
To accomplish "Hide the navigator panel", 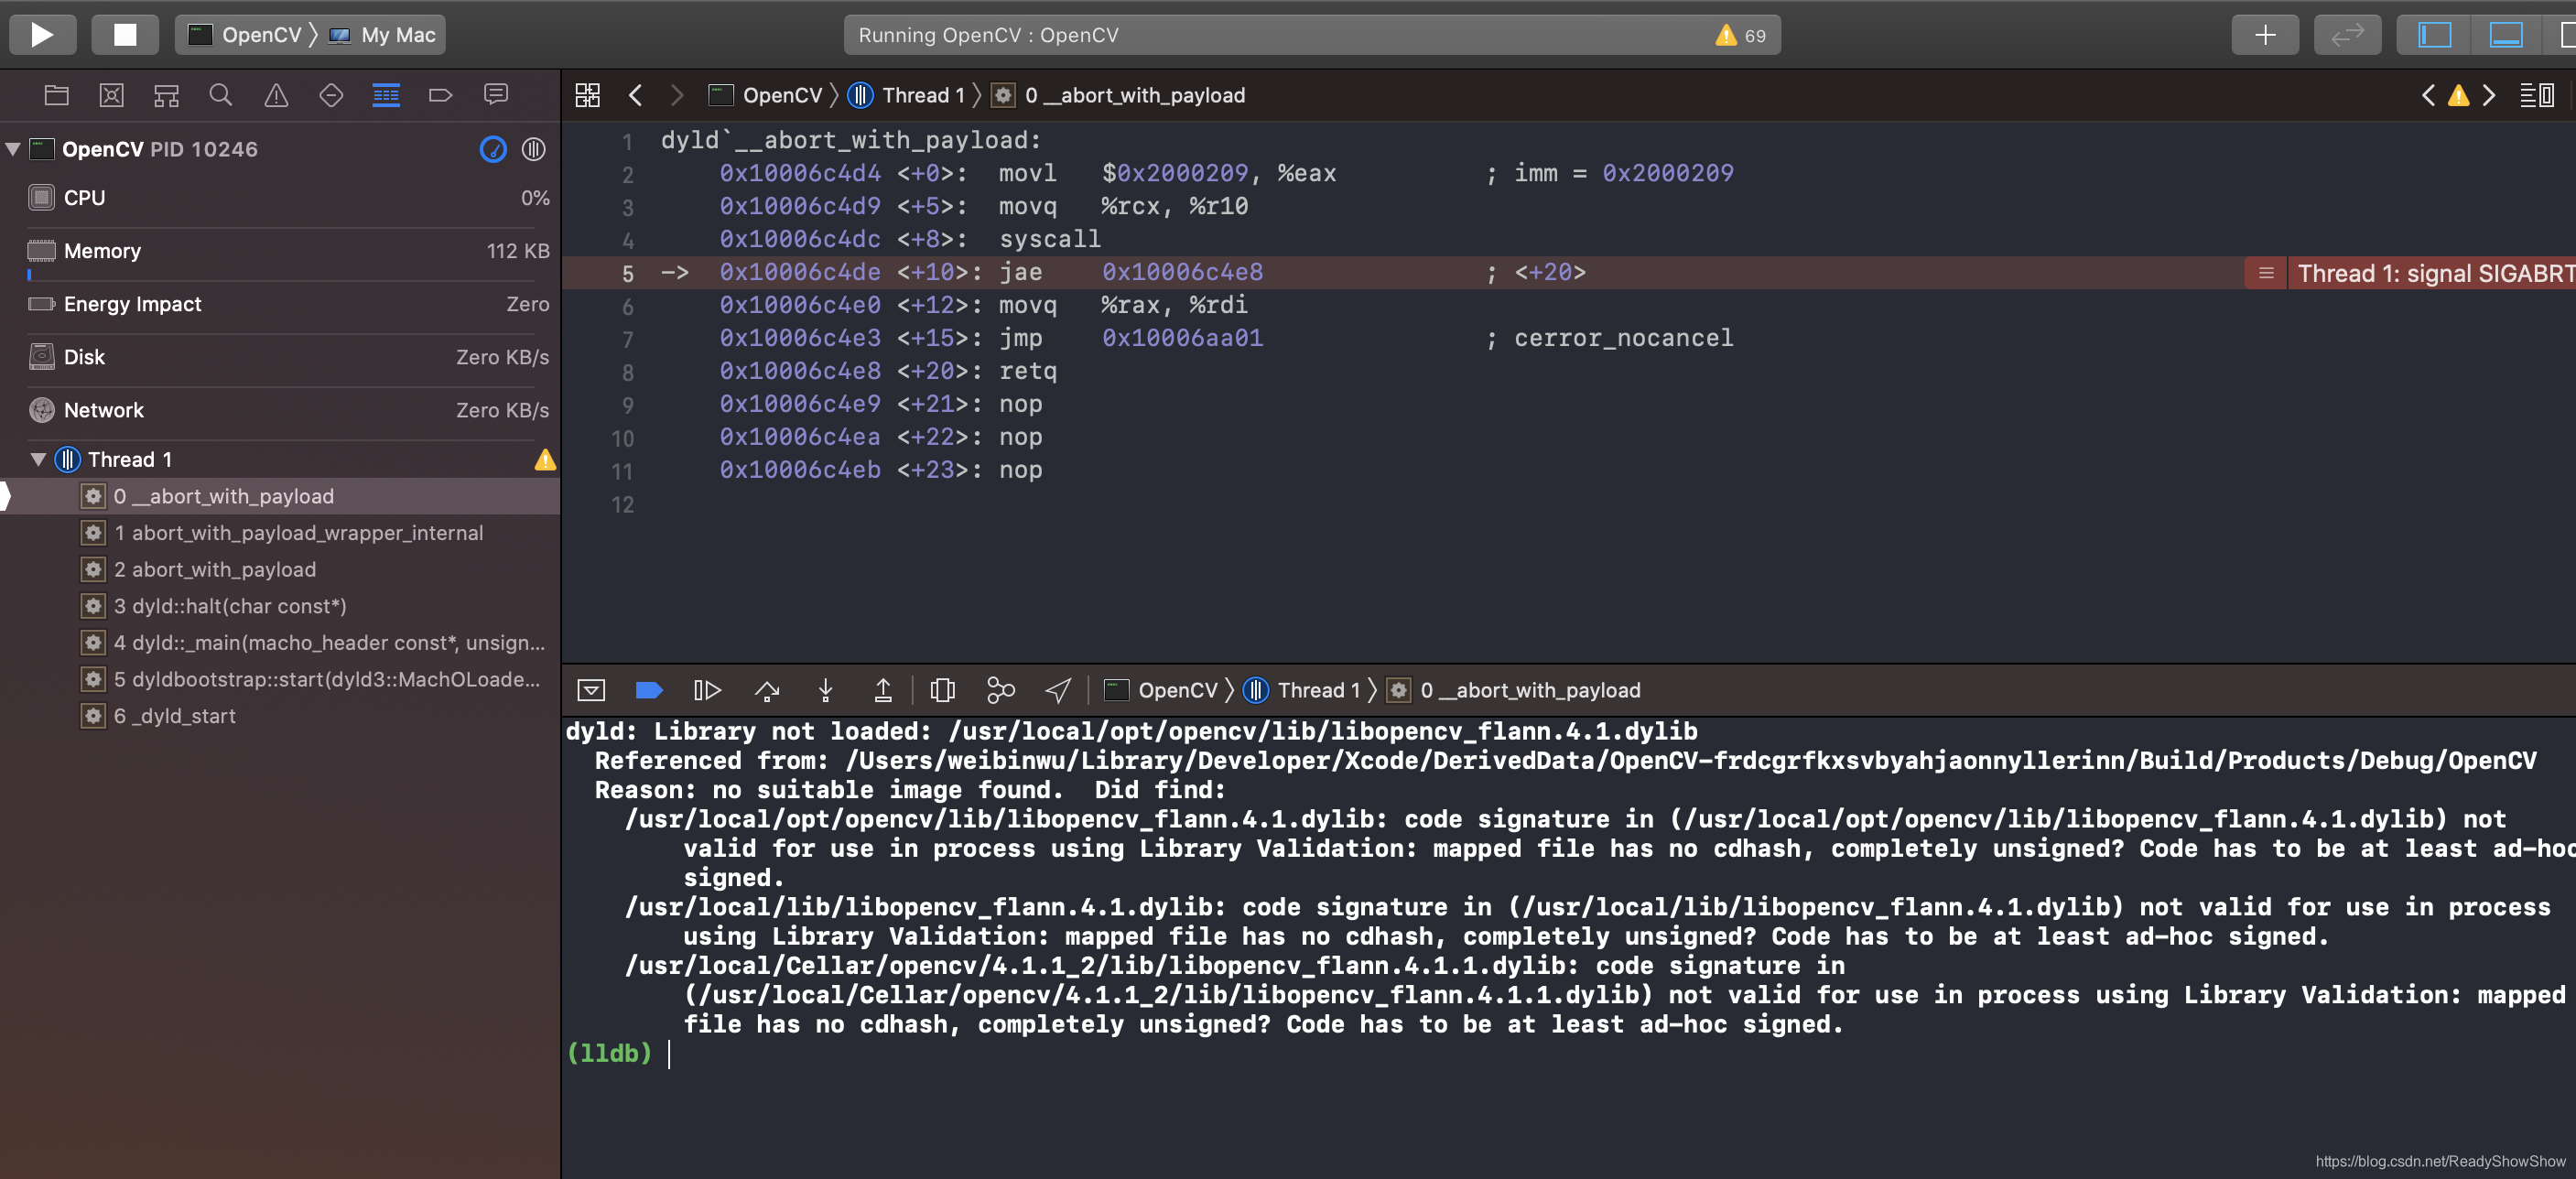I will point(2434,35).
